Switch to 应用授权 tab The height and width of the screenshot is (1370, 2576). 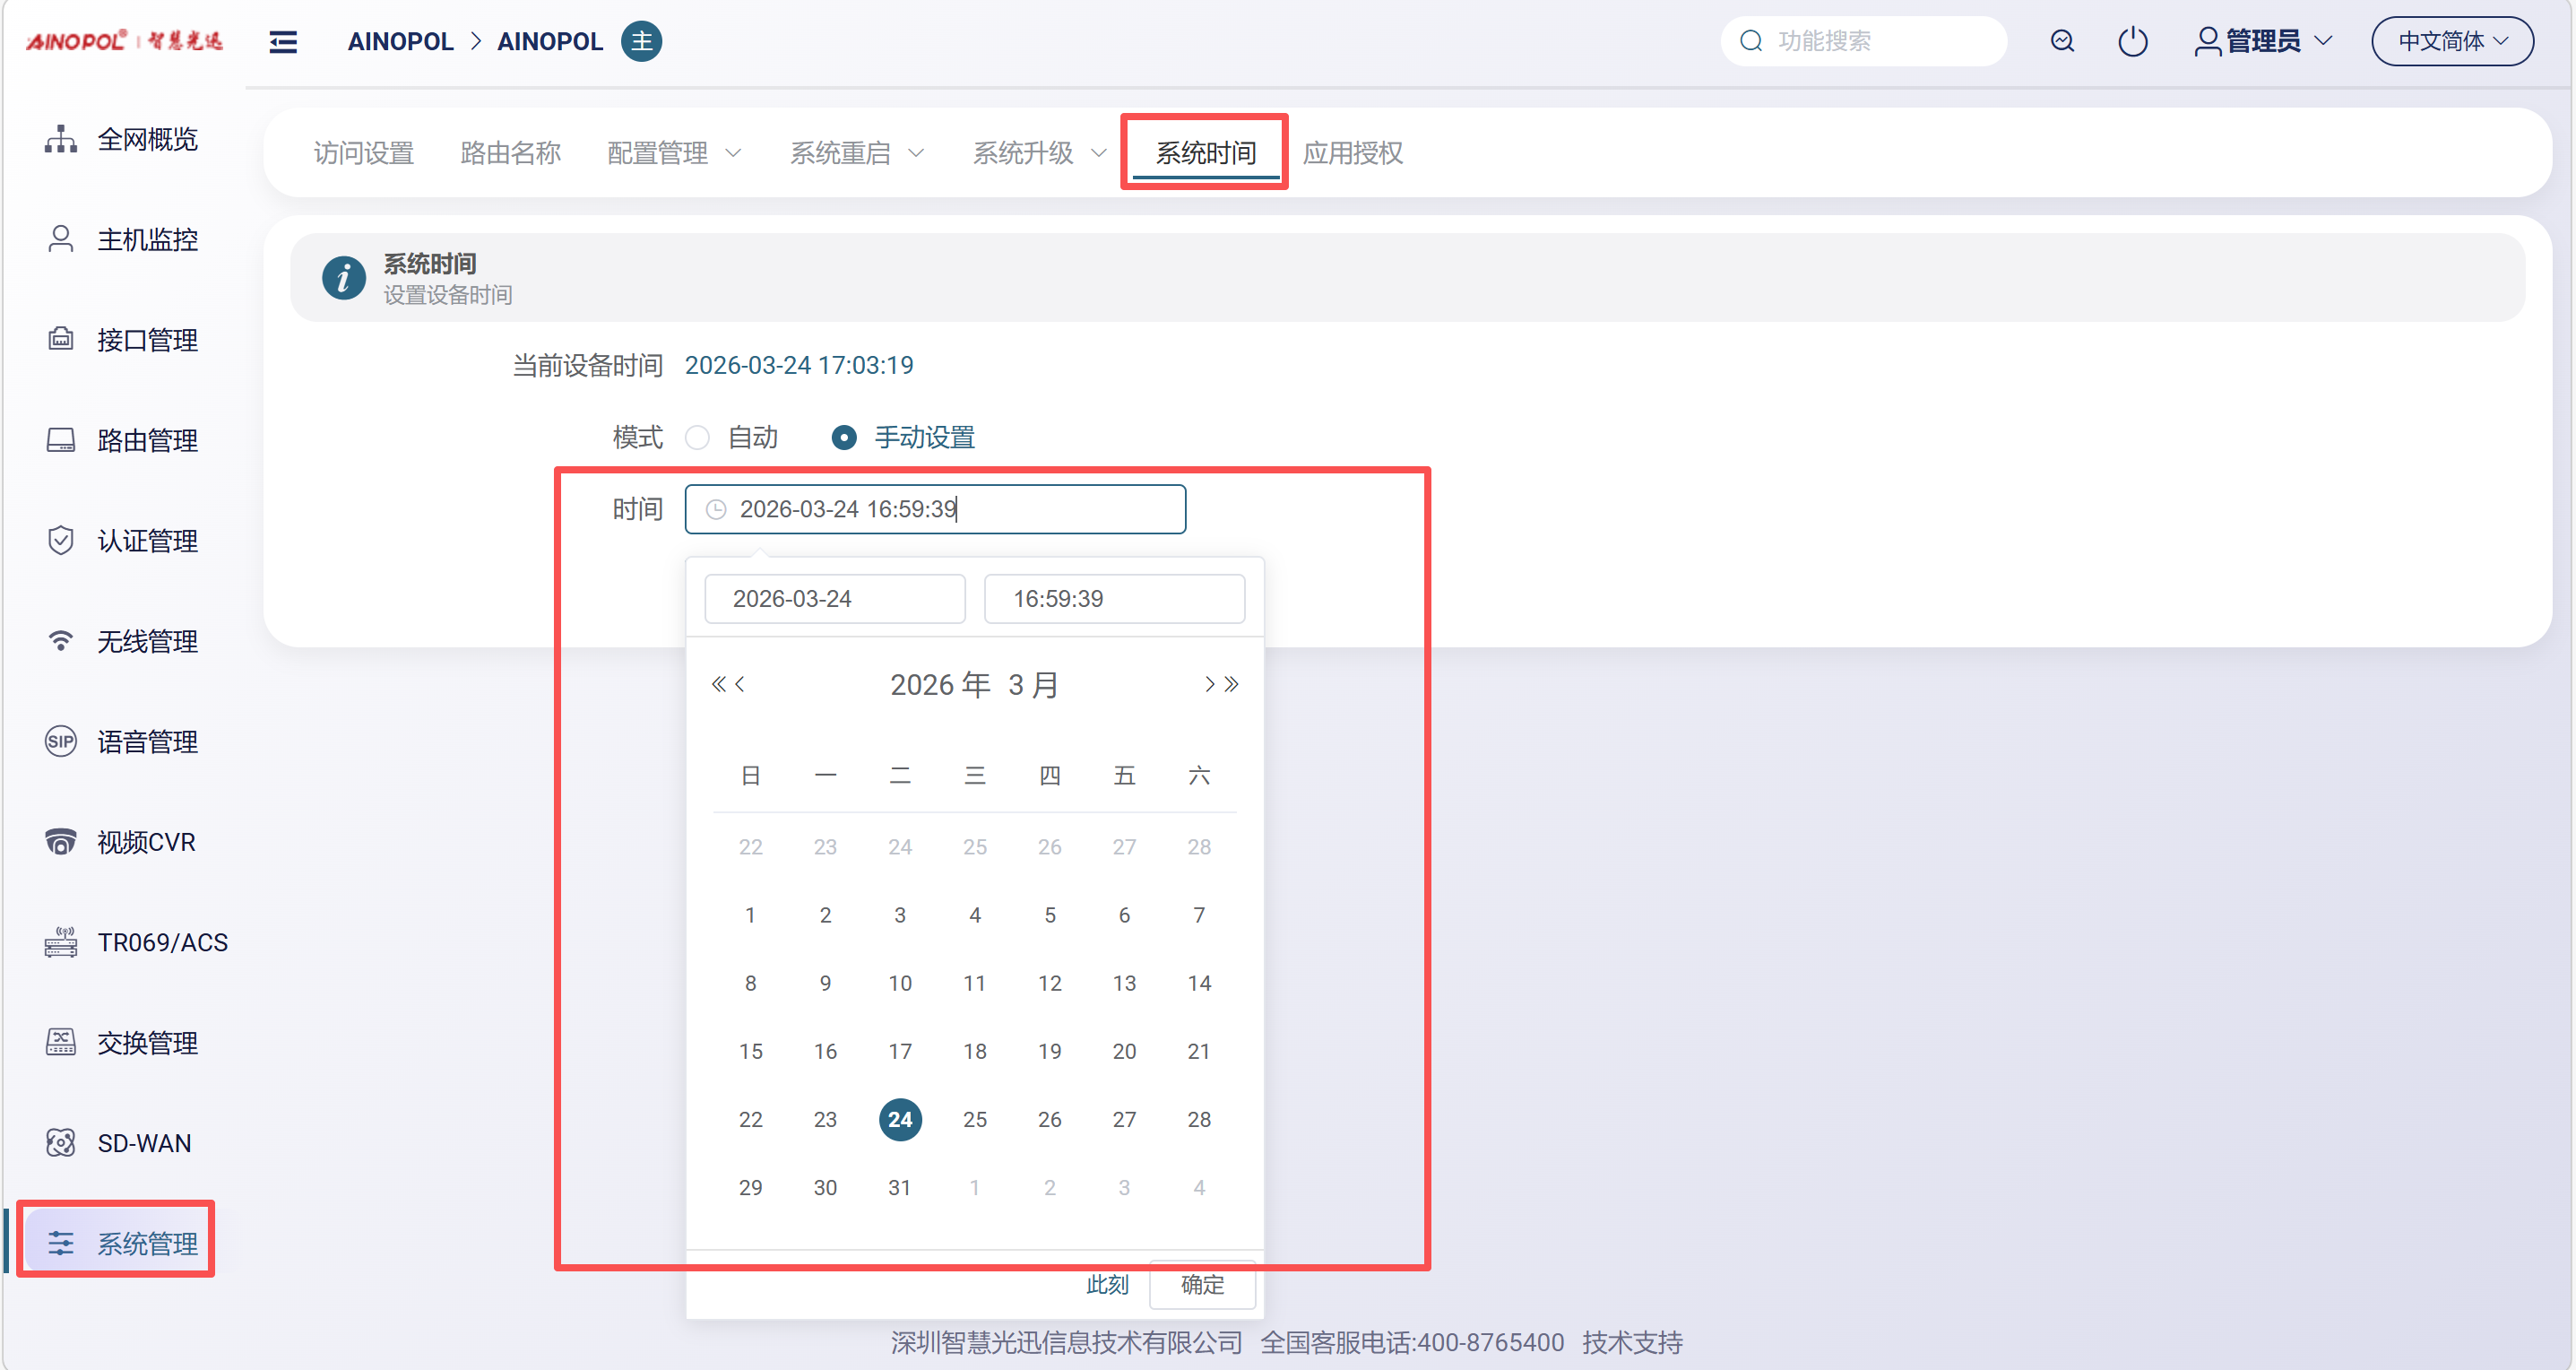[x=1352, y=153]
